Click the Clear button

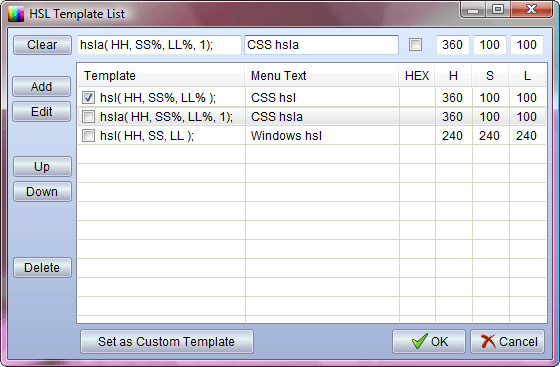pos(42,45)
